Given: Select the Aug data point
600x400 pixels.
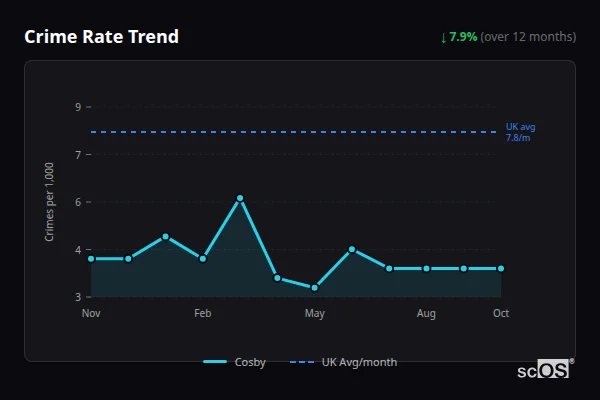Looking at the screenshot, I should point(426,269).
